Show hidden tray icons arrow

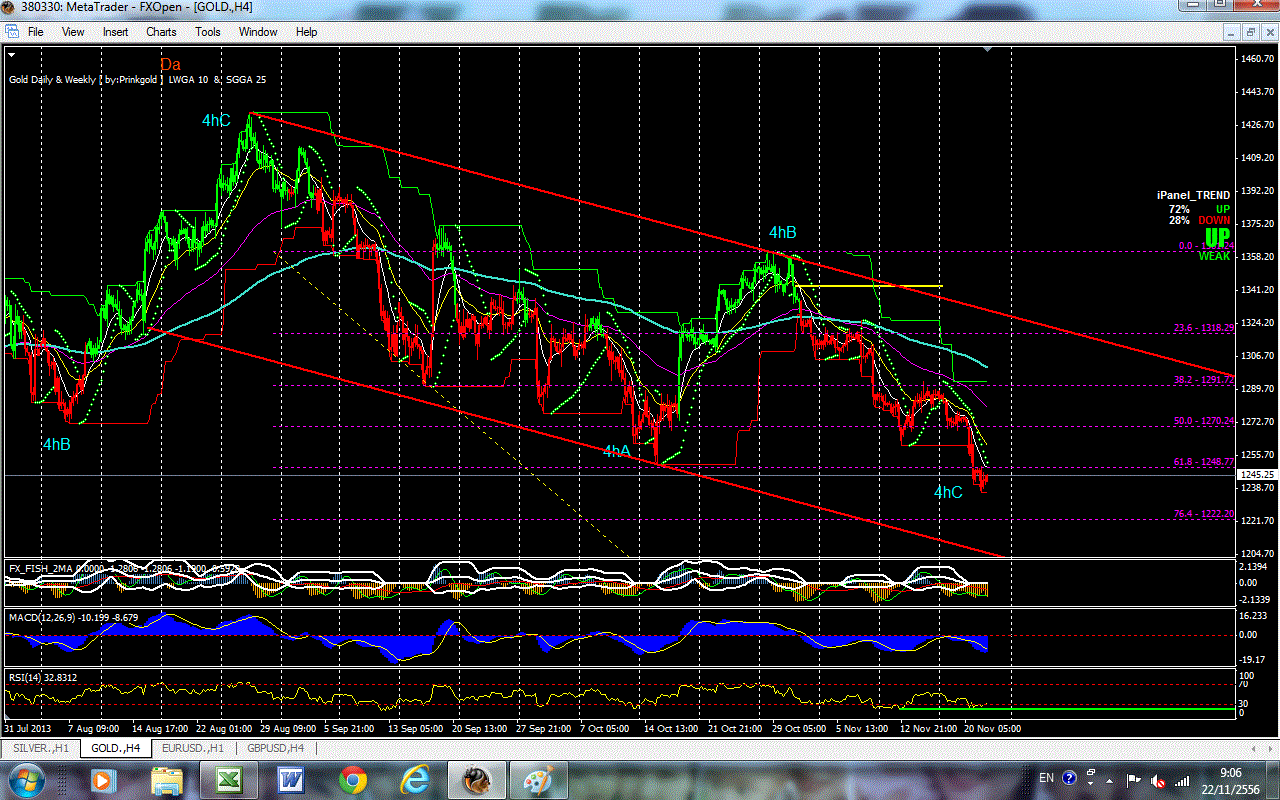(x=1111, y=779)
